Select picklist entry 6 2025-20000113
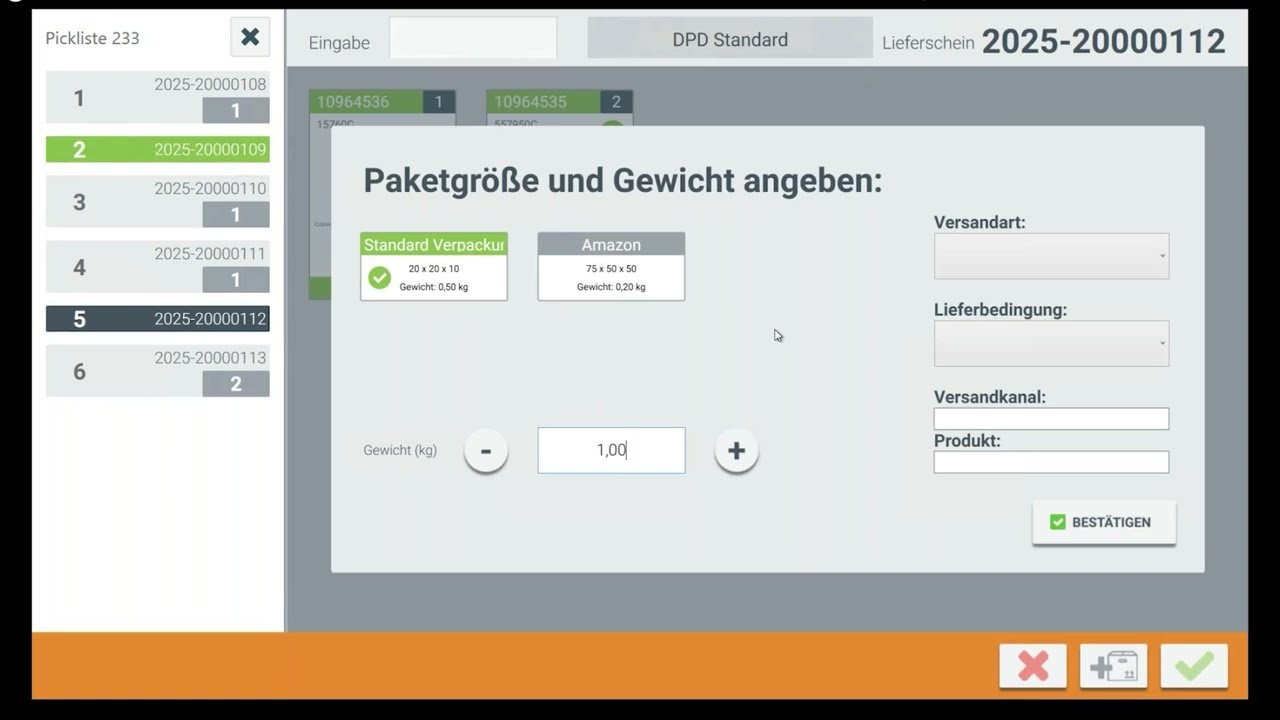Viewport: 1280px width, 720px height. (x=158, y=371)
